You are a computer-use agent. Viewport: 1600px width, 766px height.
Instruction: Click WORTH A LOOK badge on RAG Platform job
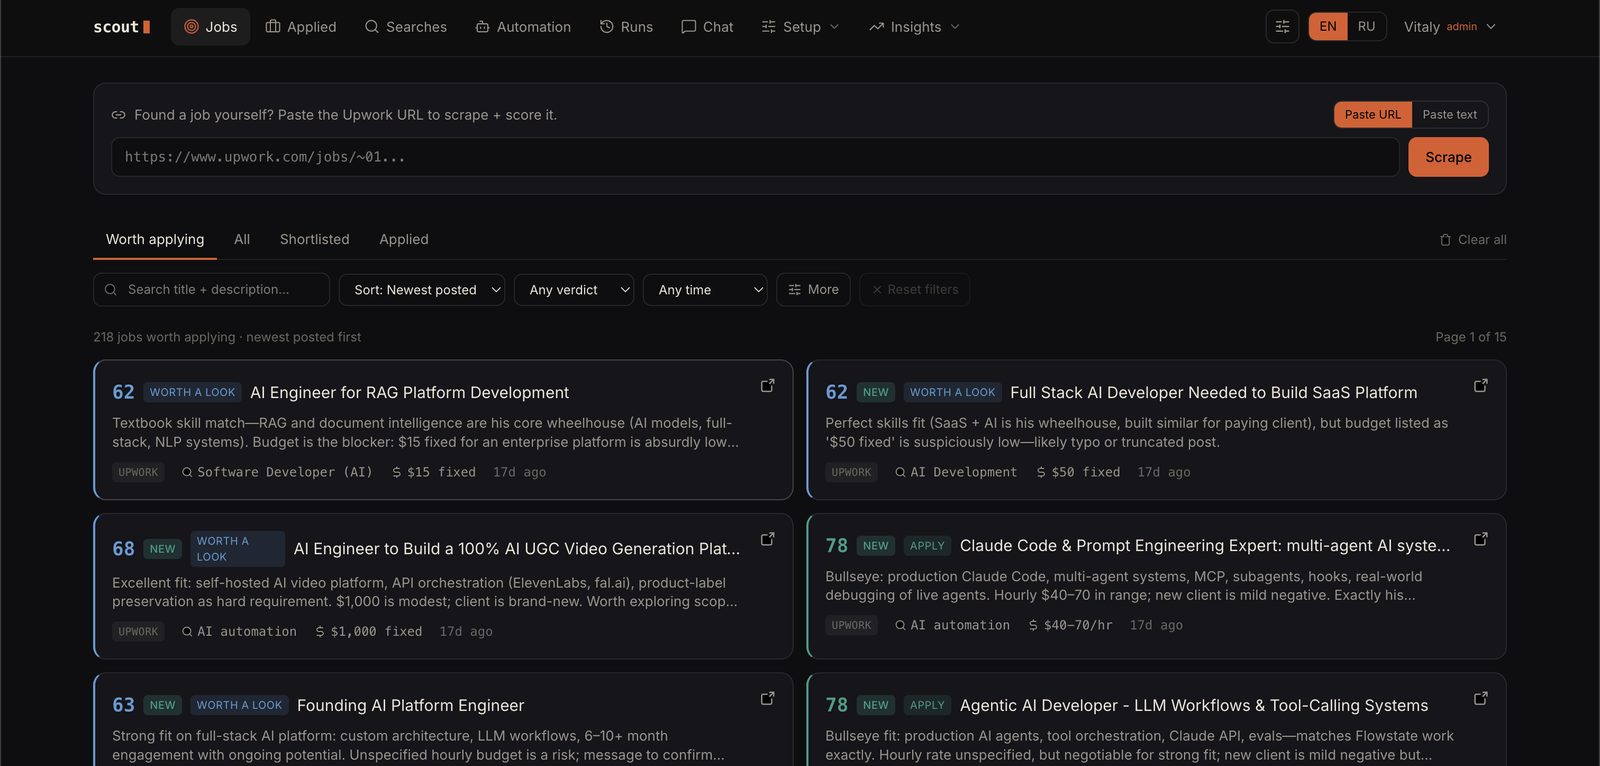coord(192,393)
